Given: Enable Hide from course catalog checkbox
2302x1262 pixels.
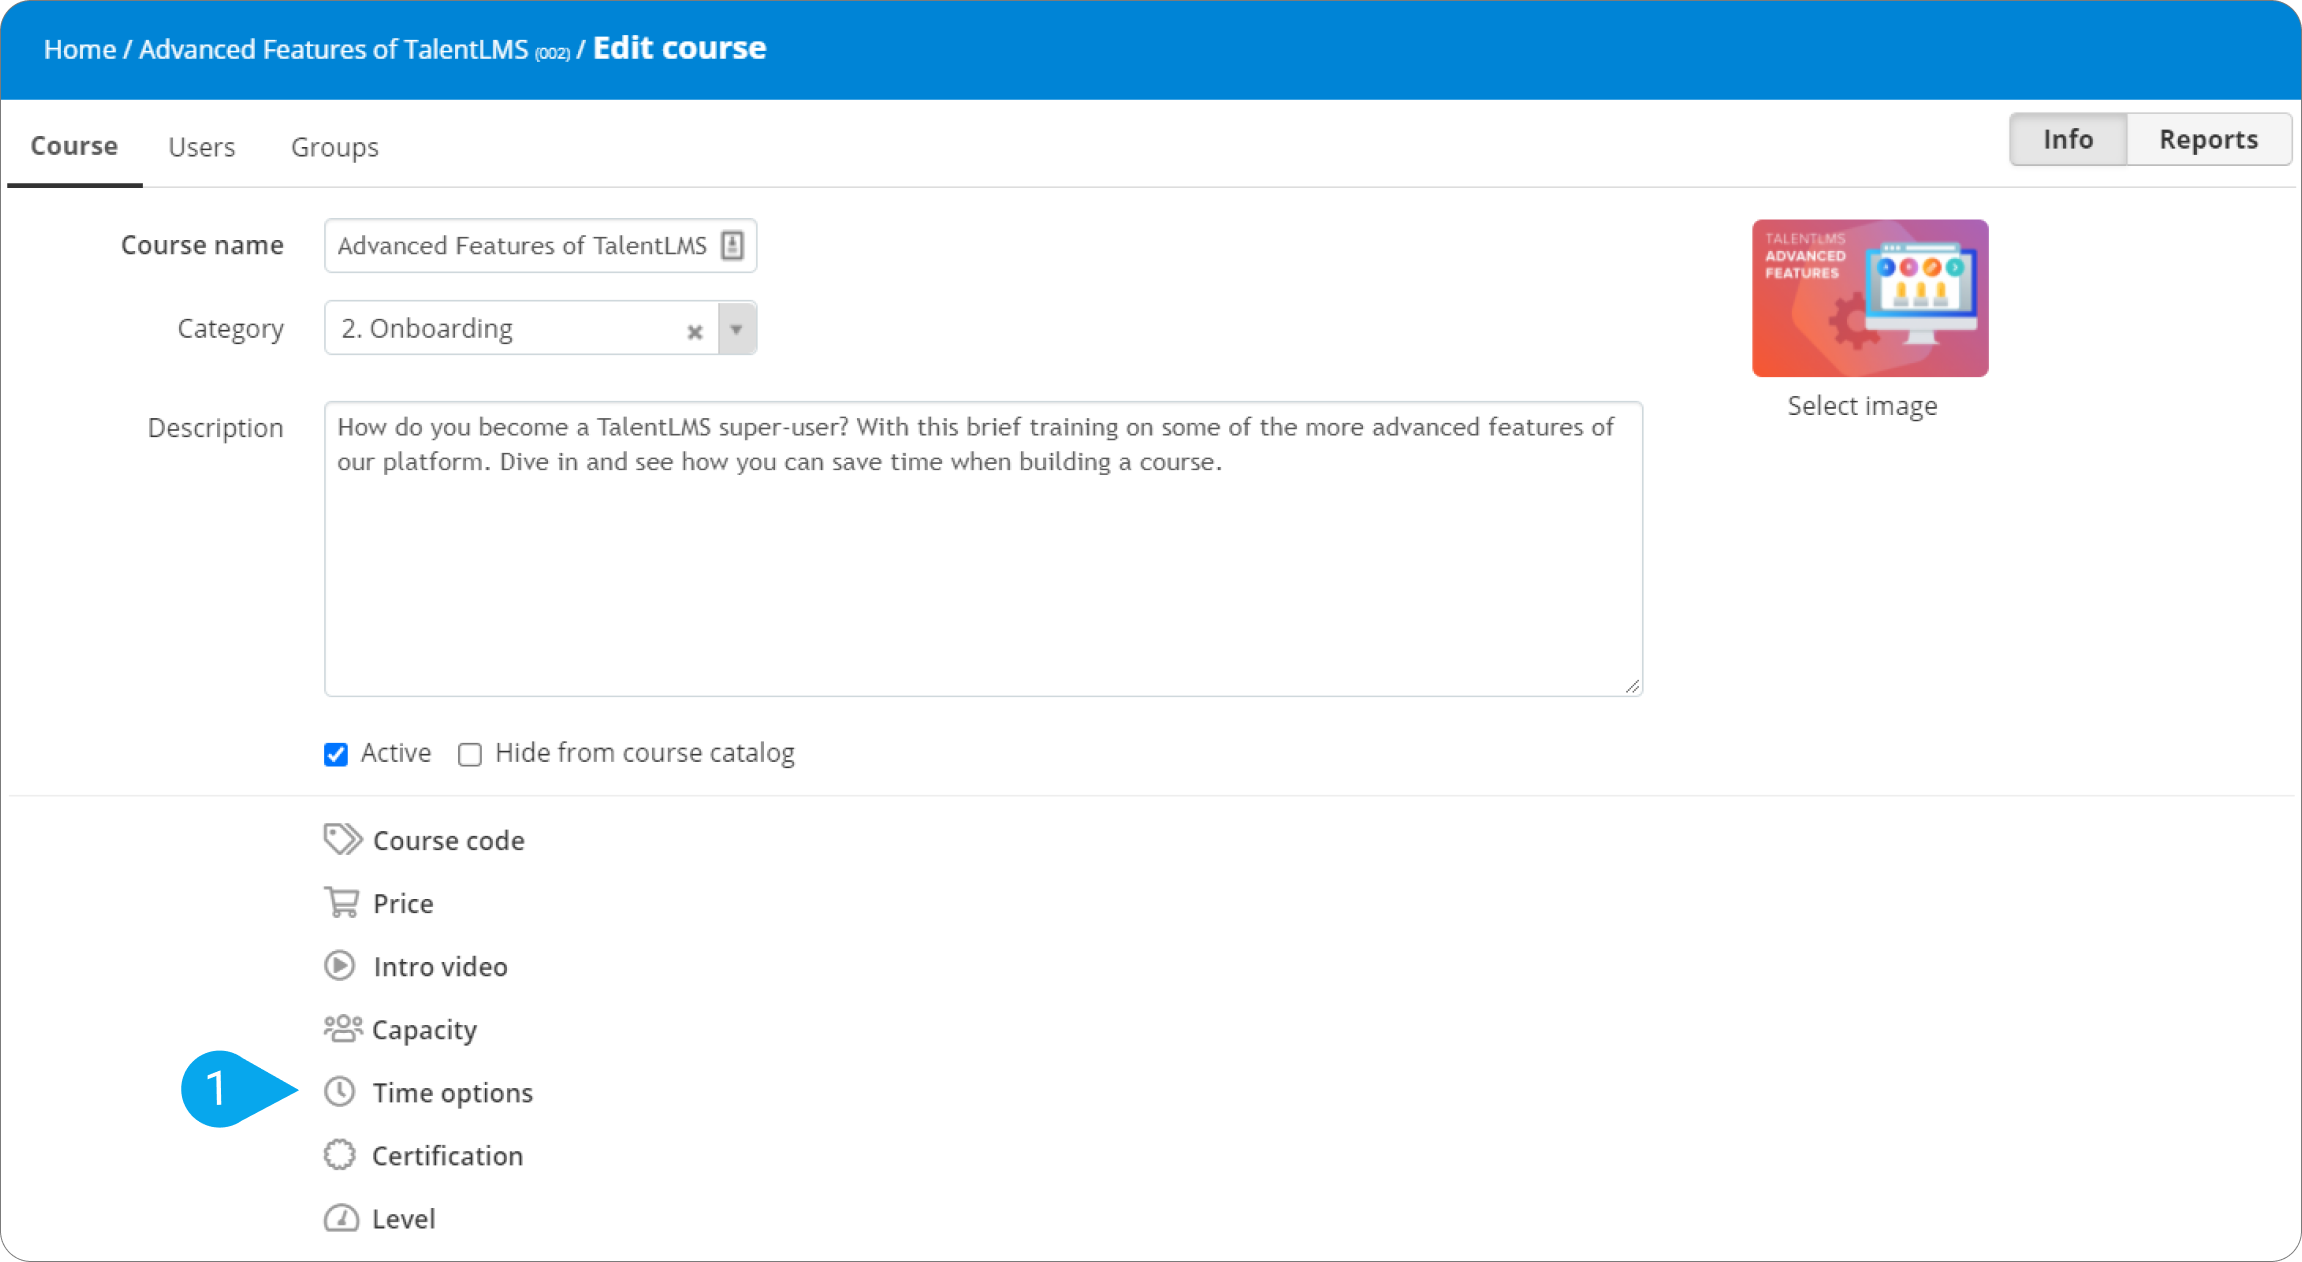Looking at the screenshot, I should click(470, 754).
